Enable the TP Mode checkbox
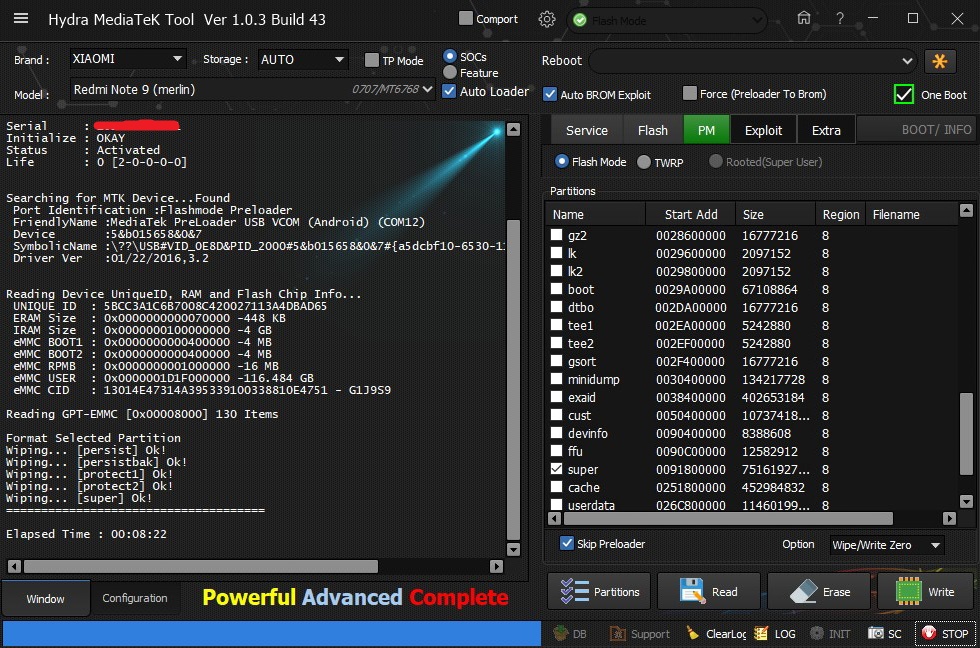 coord(372,60)
